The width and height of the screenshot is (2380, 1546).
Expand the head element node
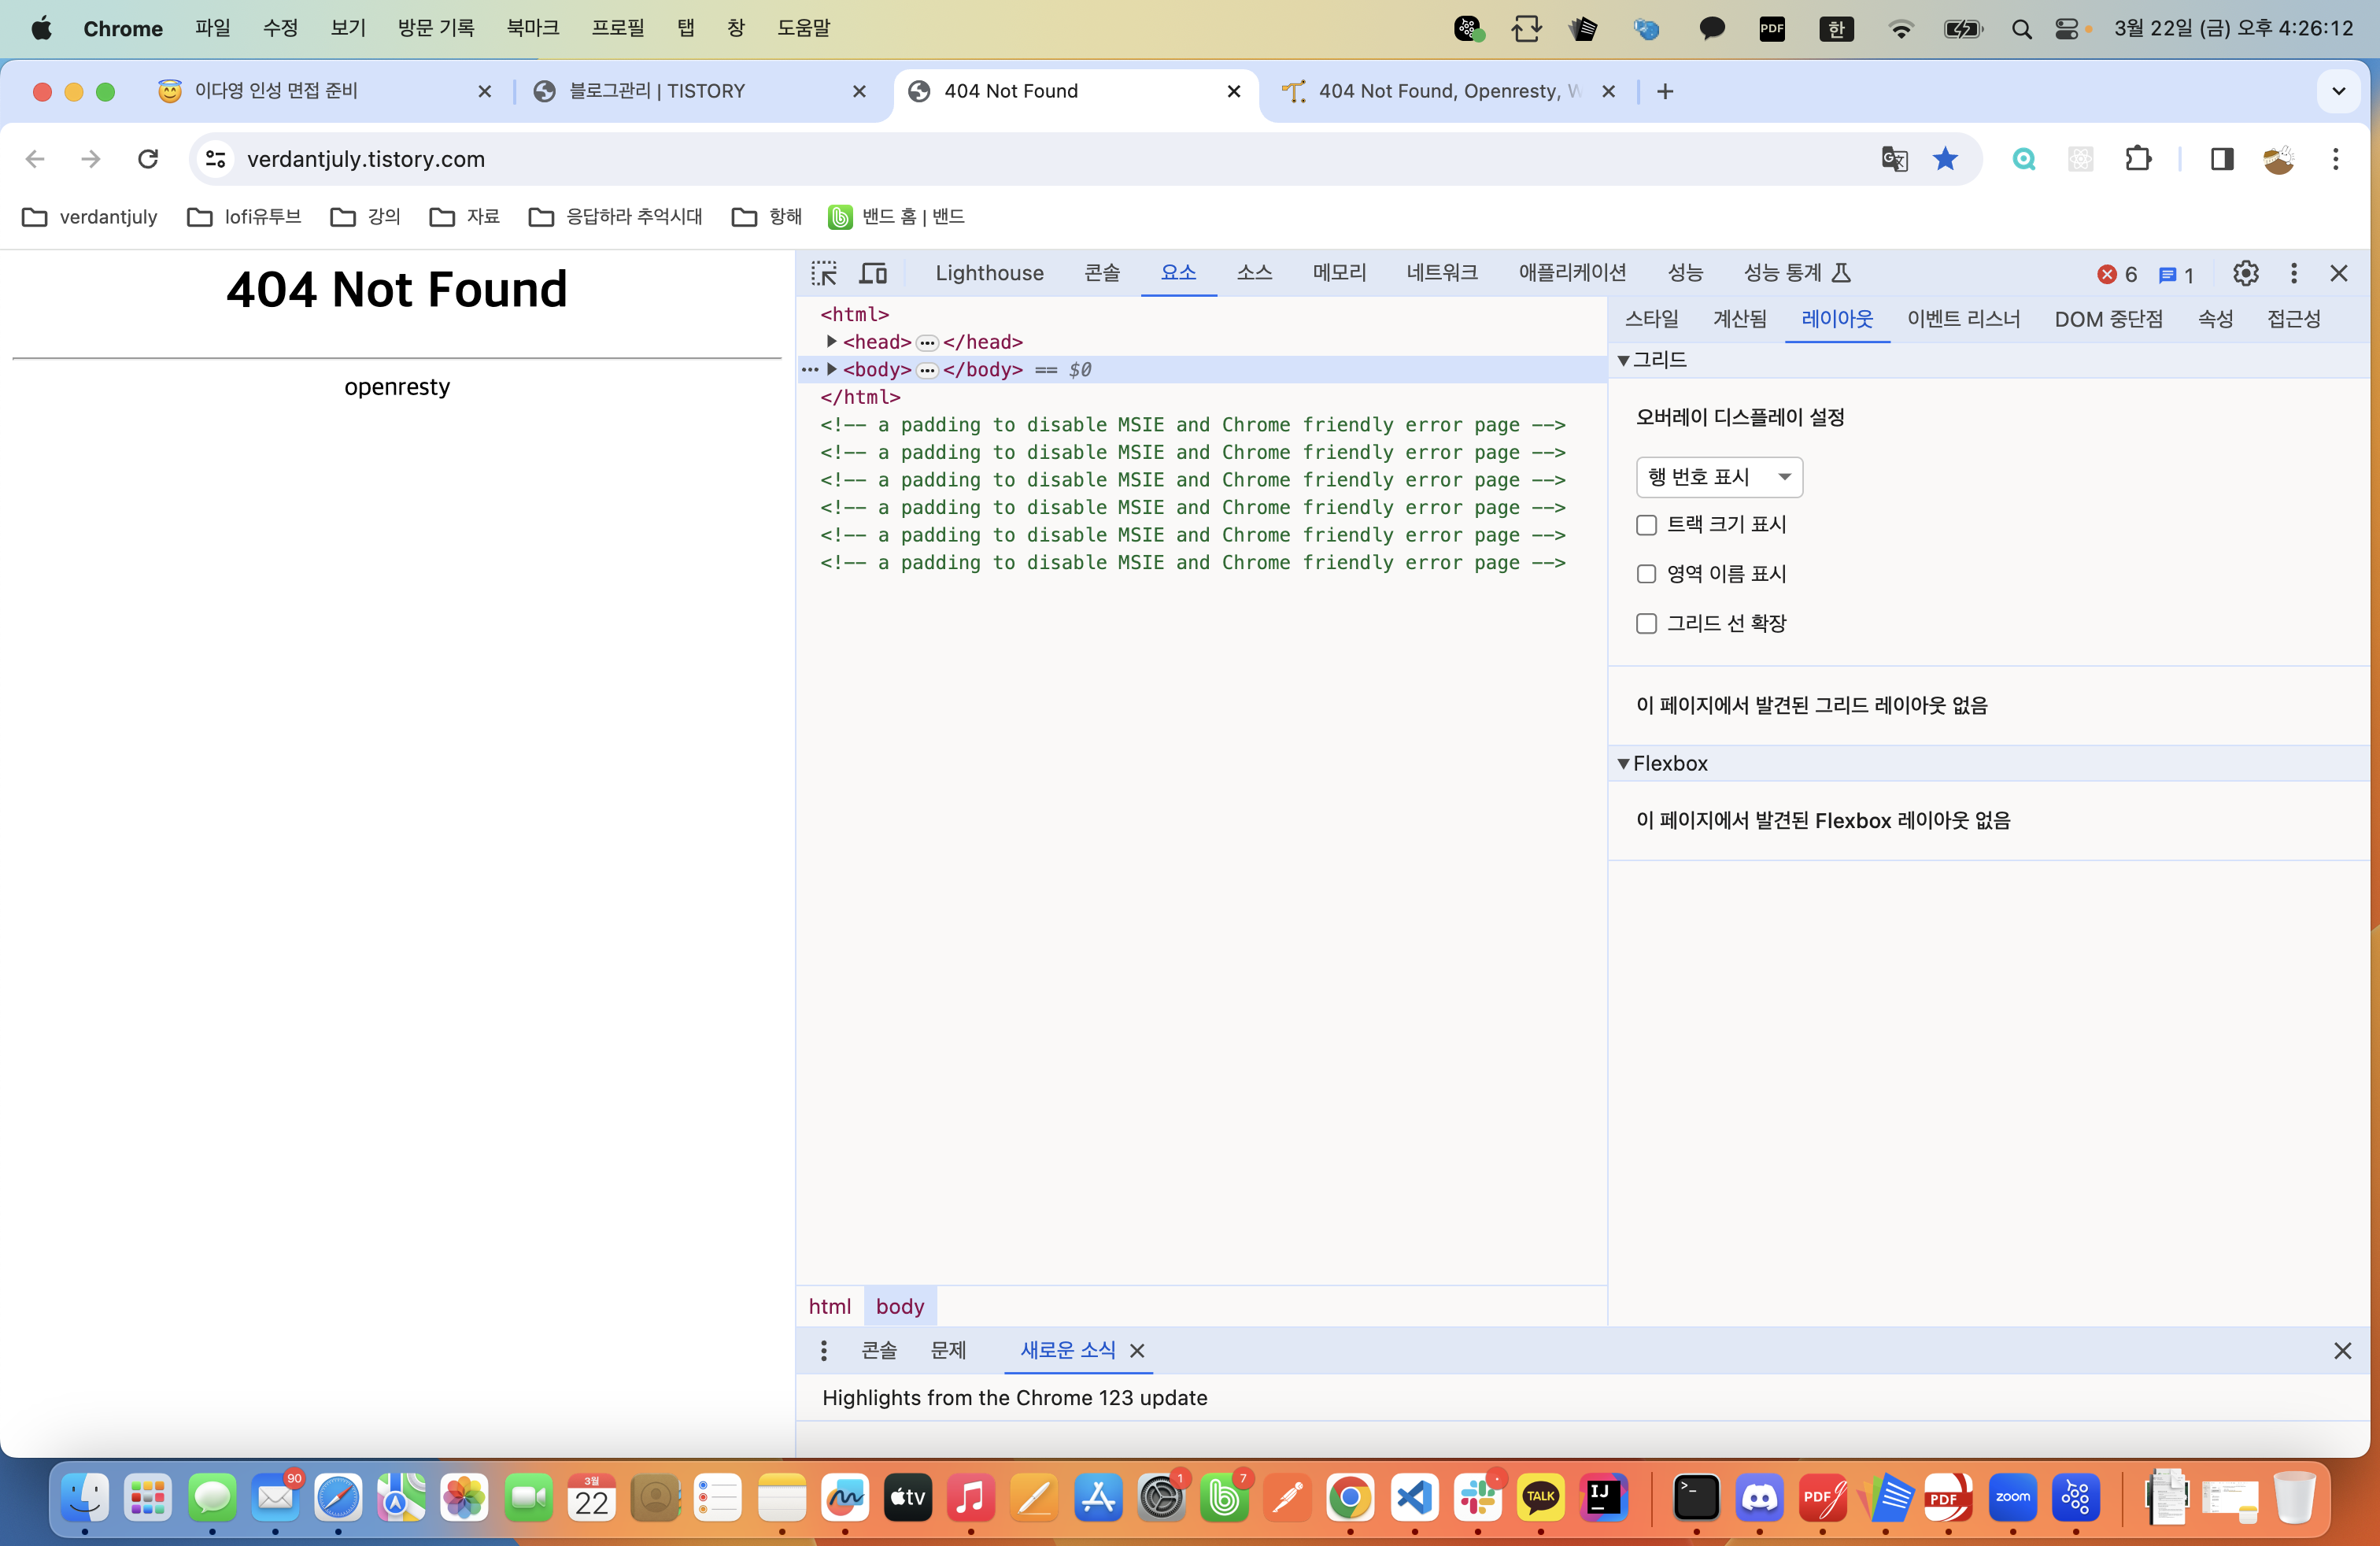point(831,342)
